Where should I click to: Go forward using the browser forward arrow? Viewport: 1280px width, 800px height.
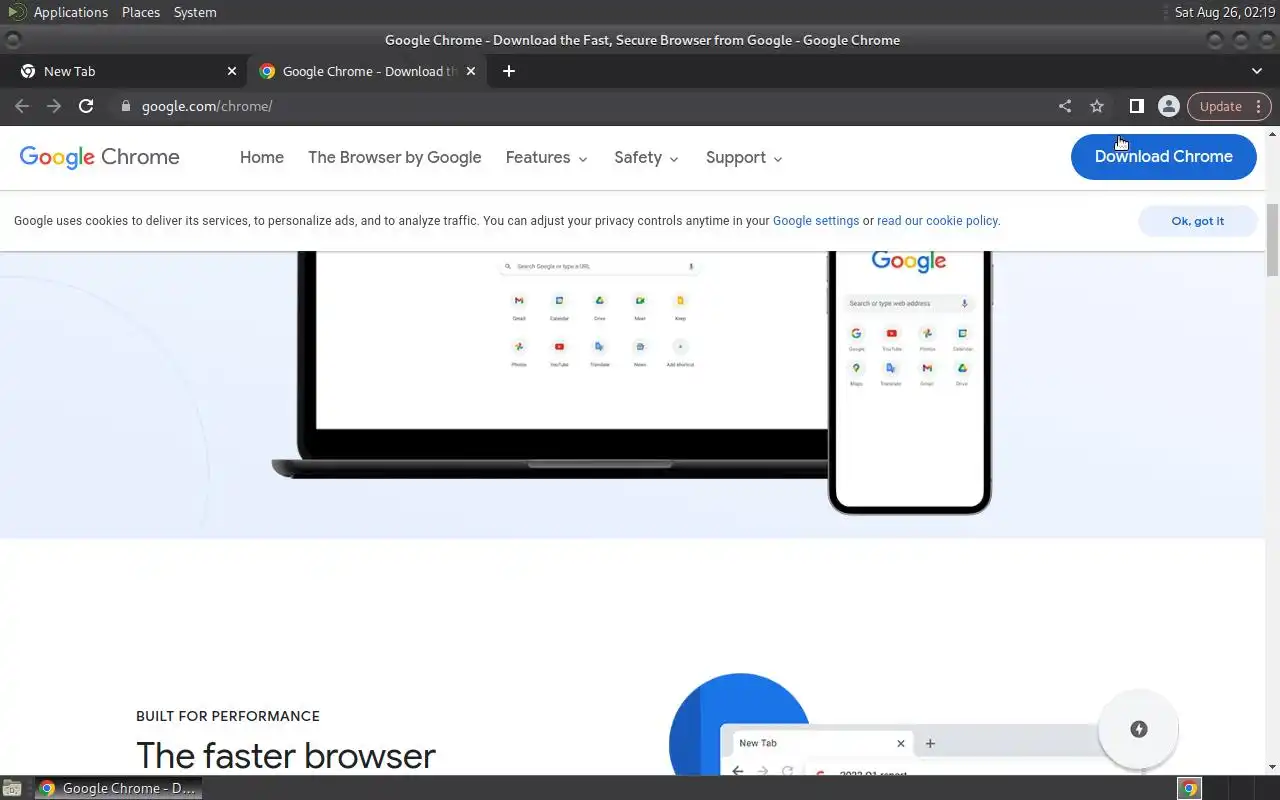pos(54,106)
